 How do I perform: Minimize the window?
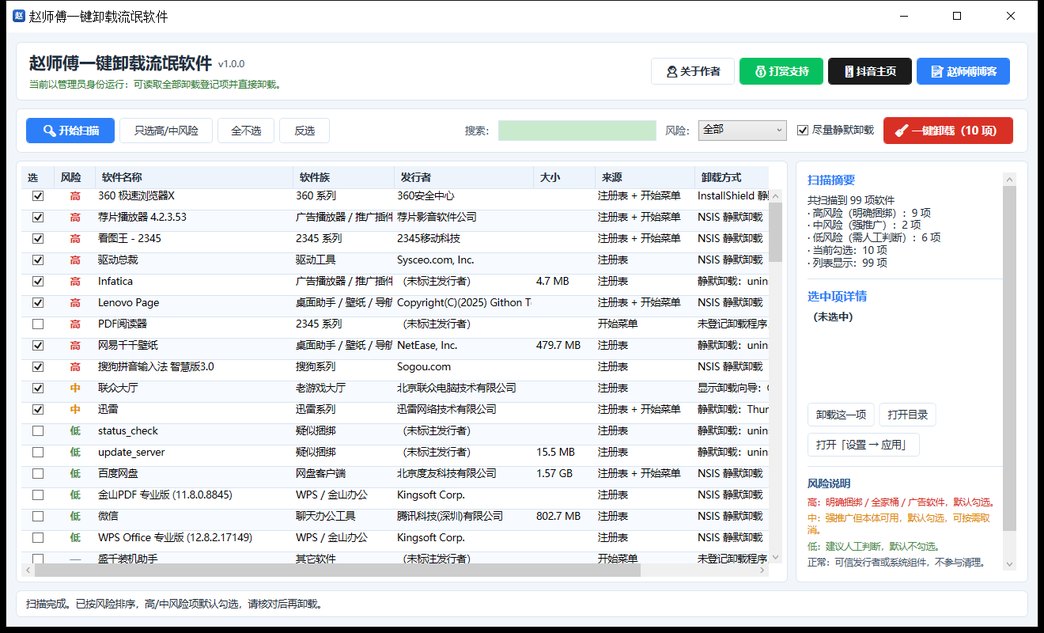click(904, 16)
